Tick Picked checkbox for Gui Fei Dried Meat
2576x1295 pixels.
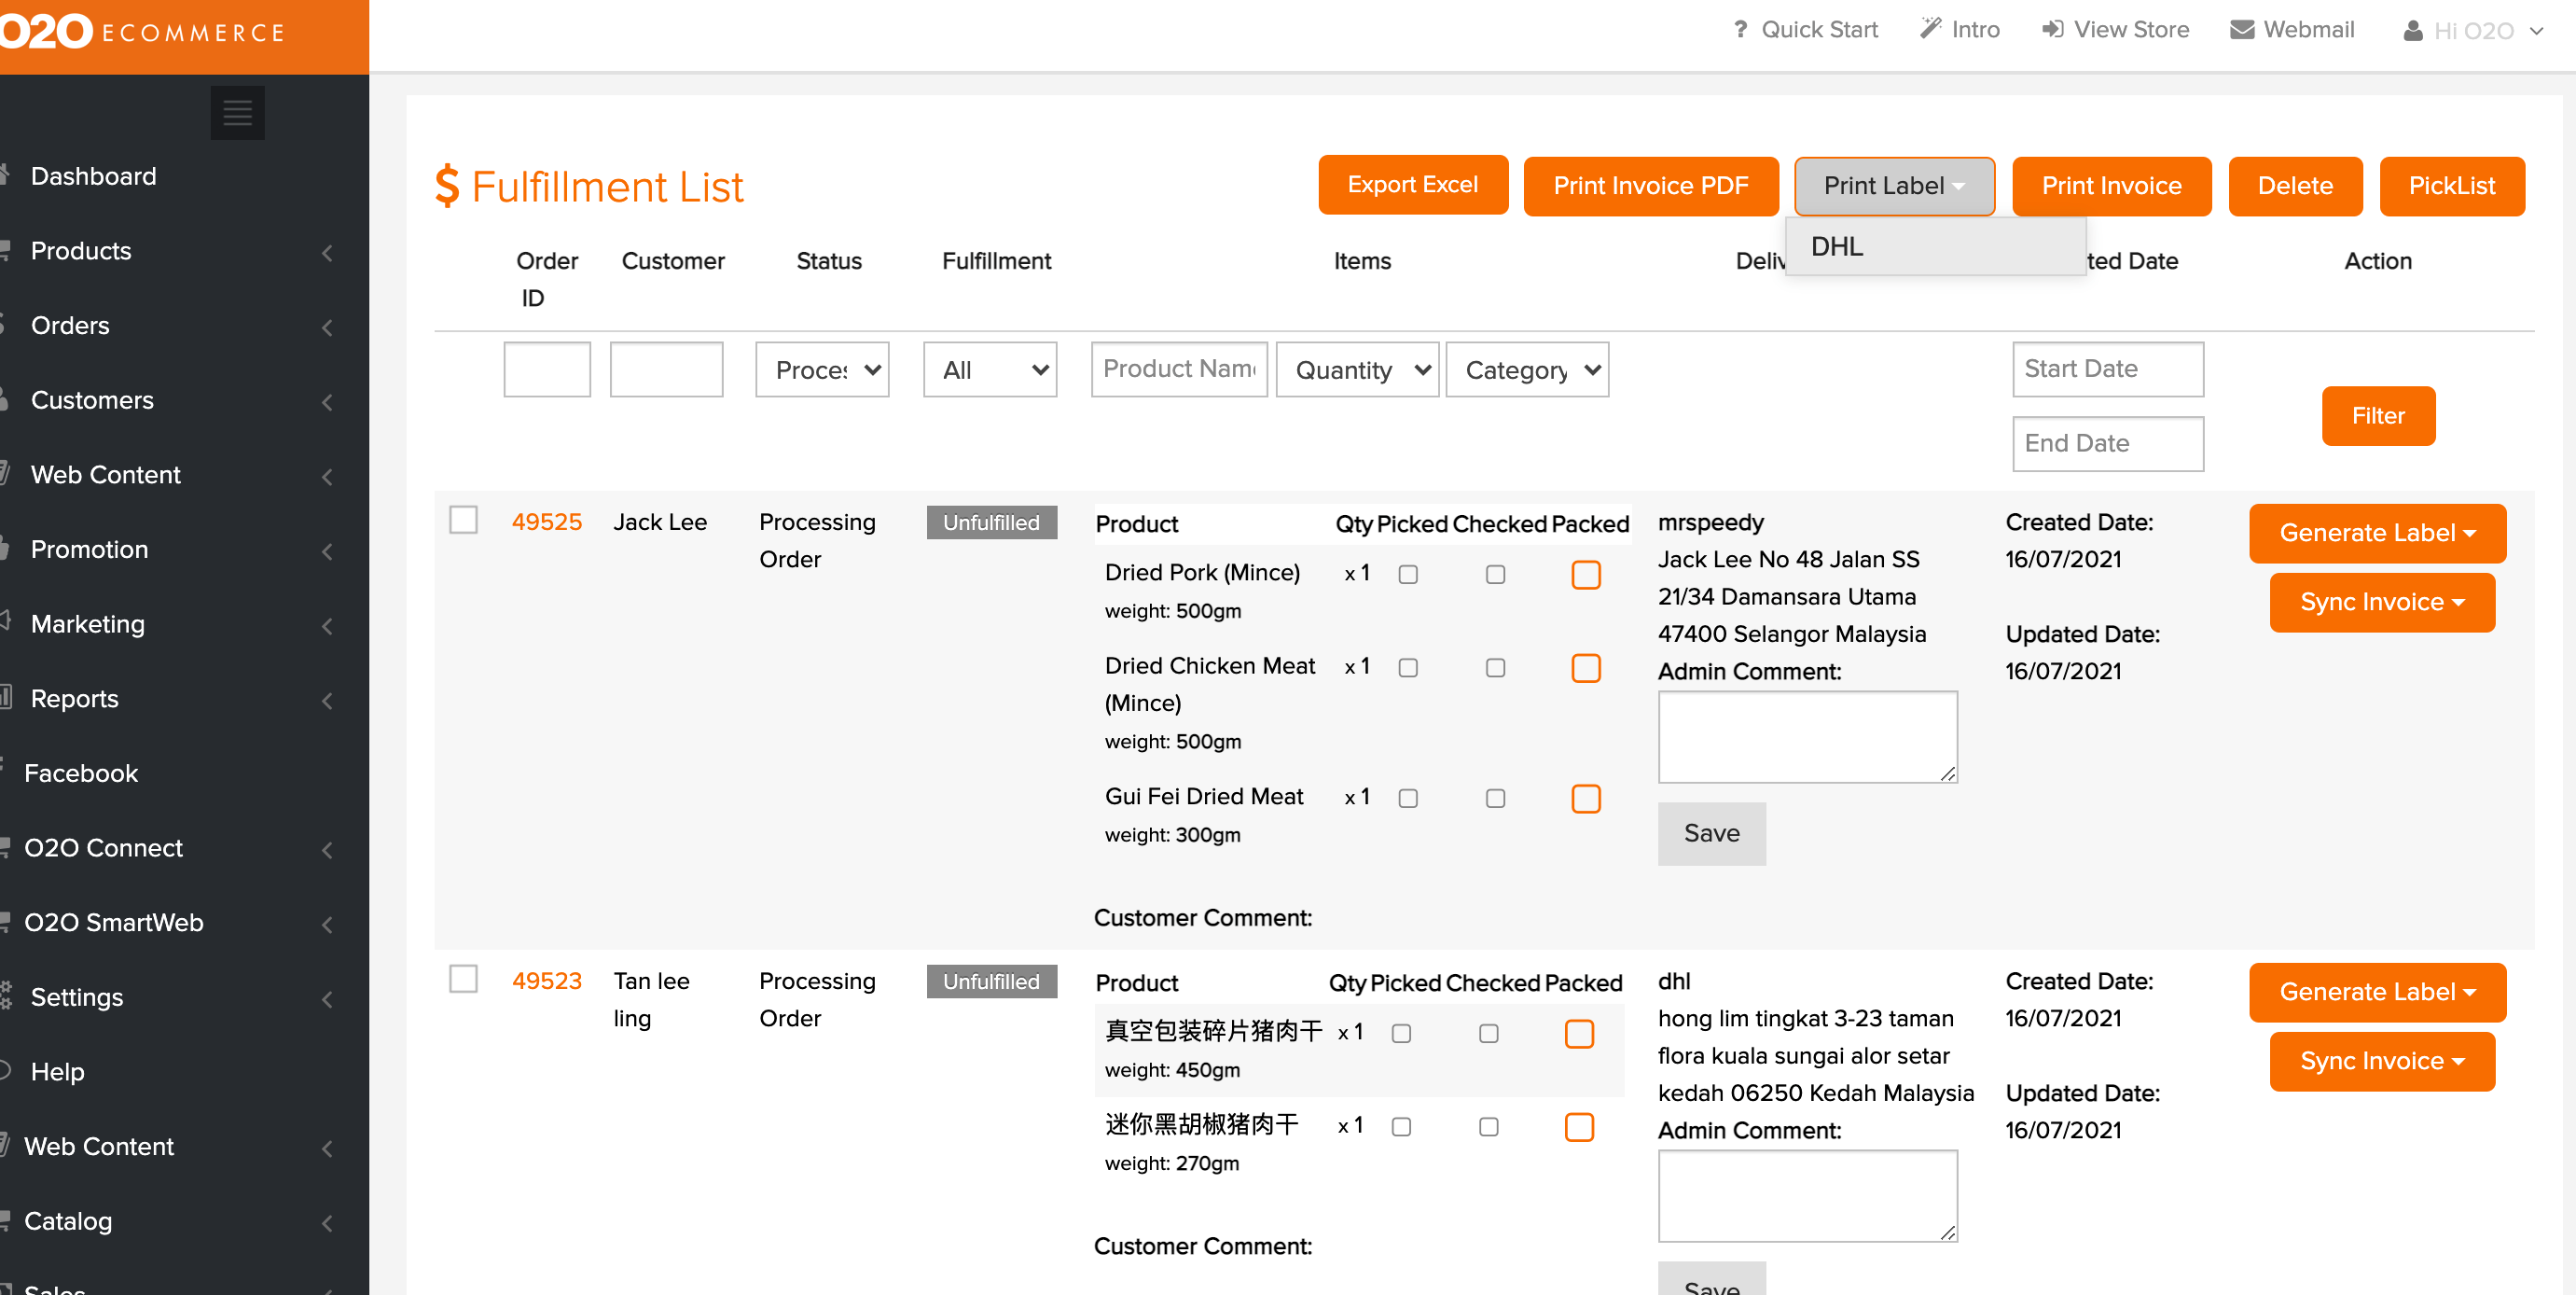coord(1407,798)
